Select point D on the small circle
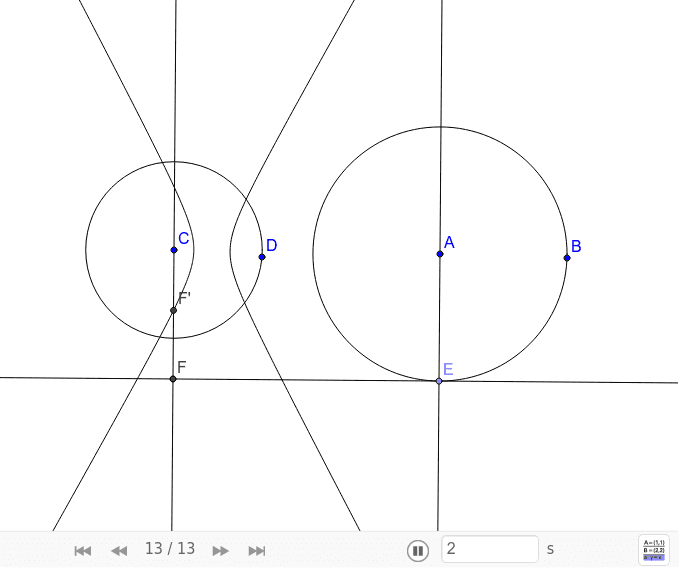Screen dimensions: 680x568 (262, 257)
